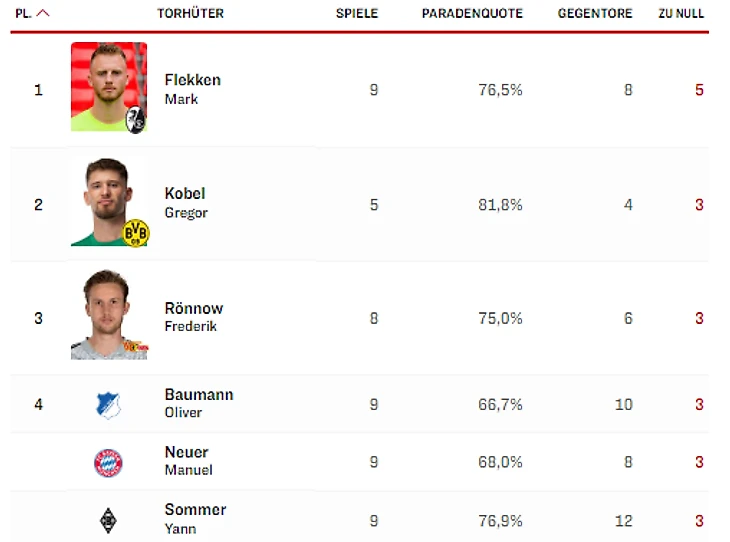Sort by Gegentore column header
Viewport: 730px width, 542px height.
(x=595, y=14)
